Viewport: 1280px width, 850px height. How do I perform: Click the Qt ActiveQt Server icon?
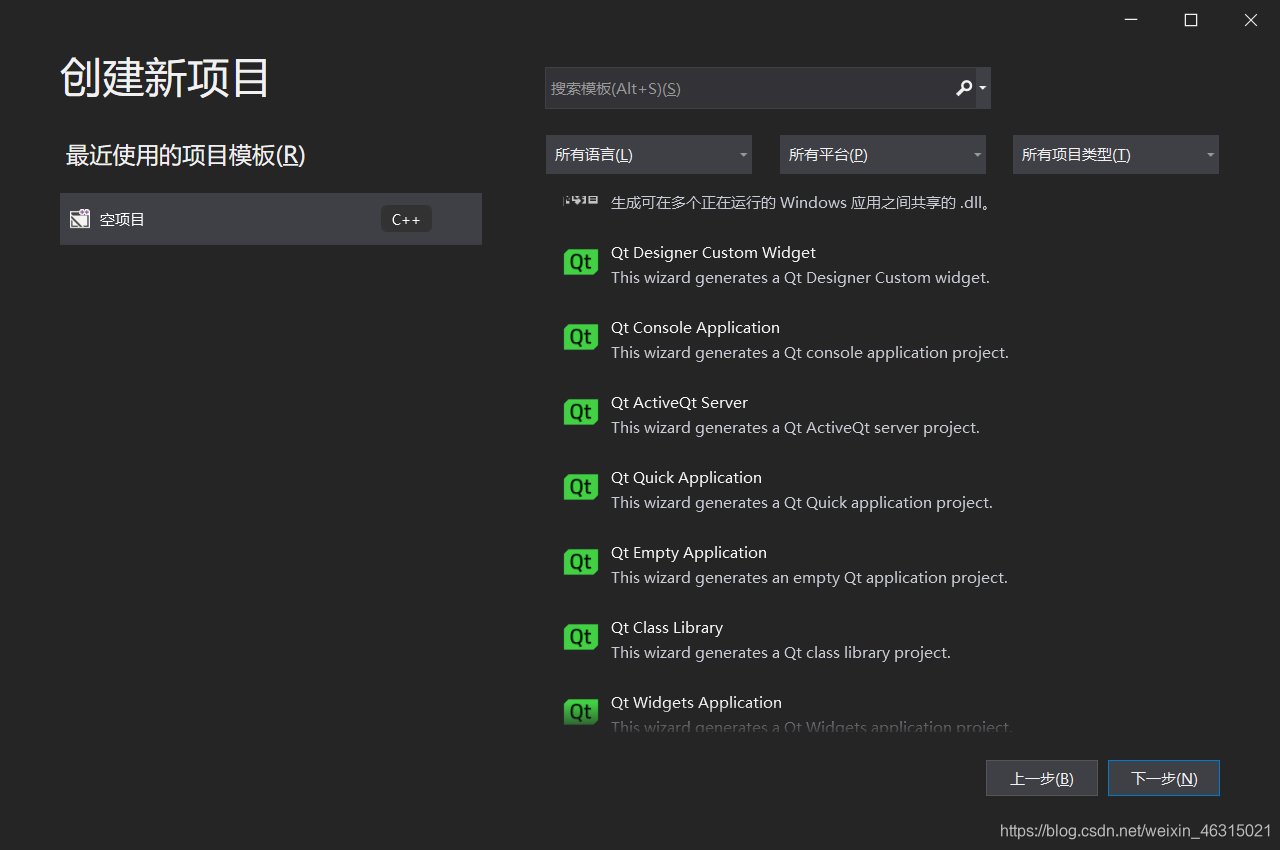pos(580,413)
